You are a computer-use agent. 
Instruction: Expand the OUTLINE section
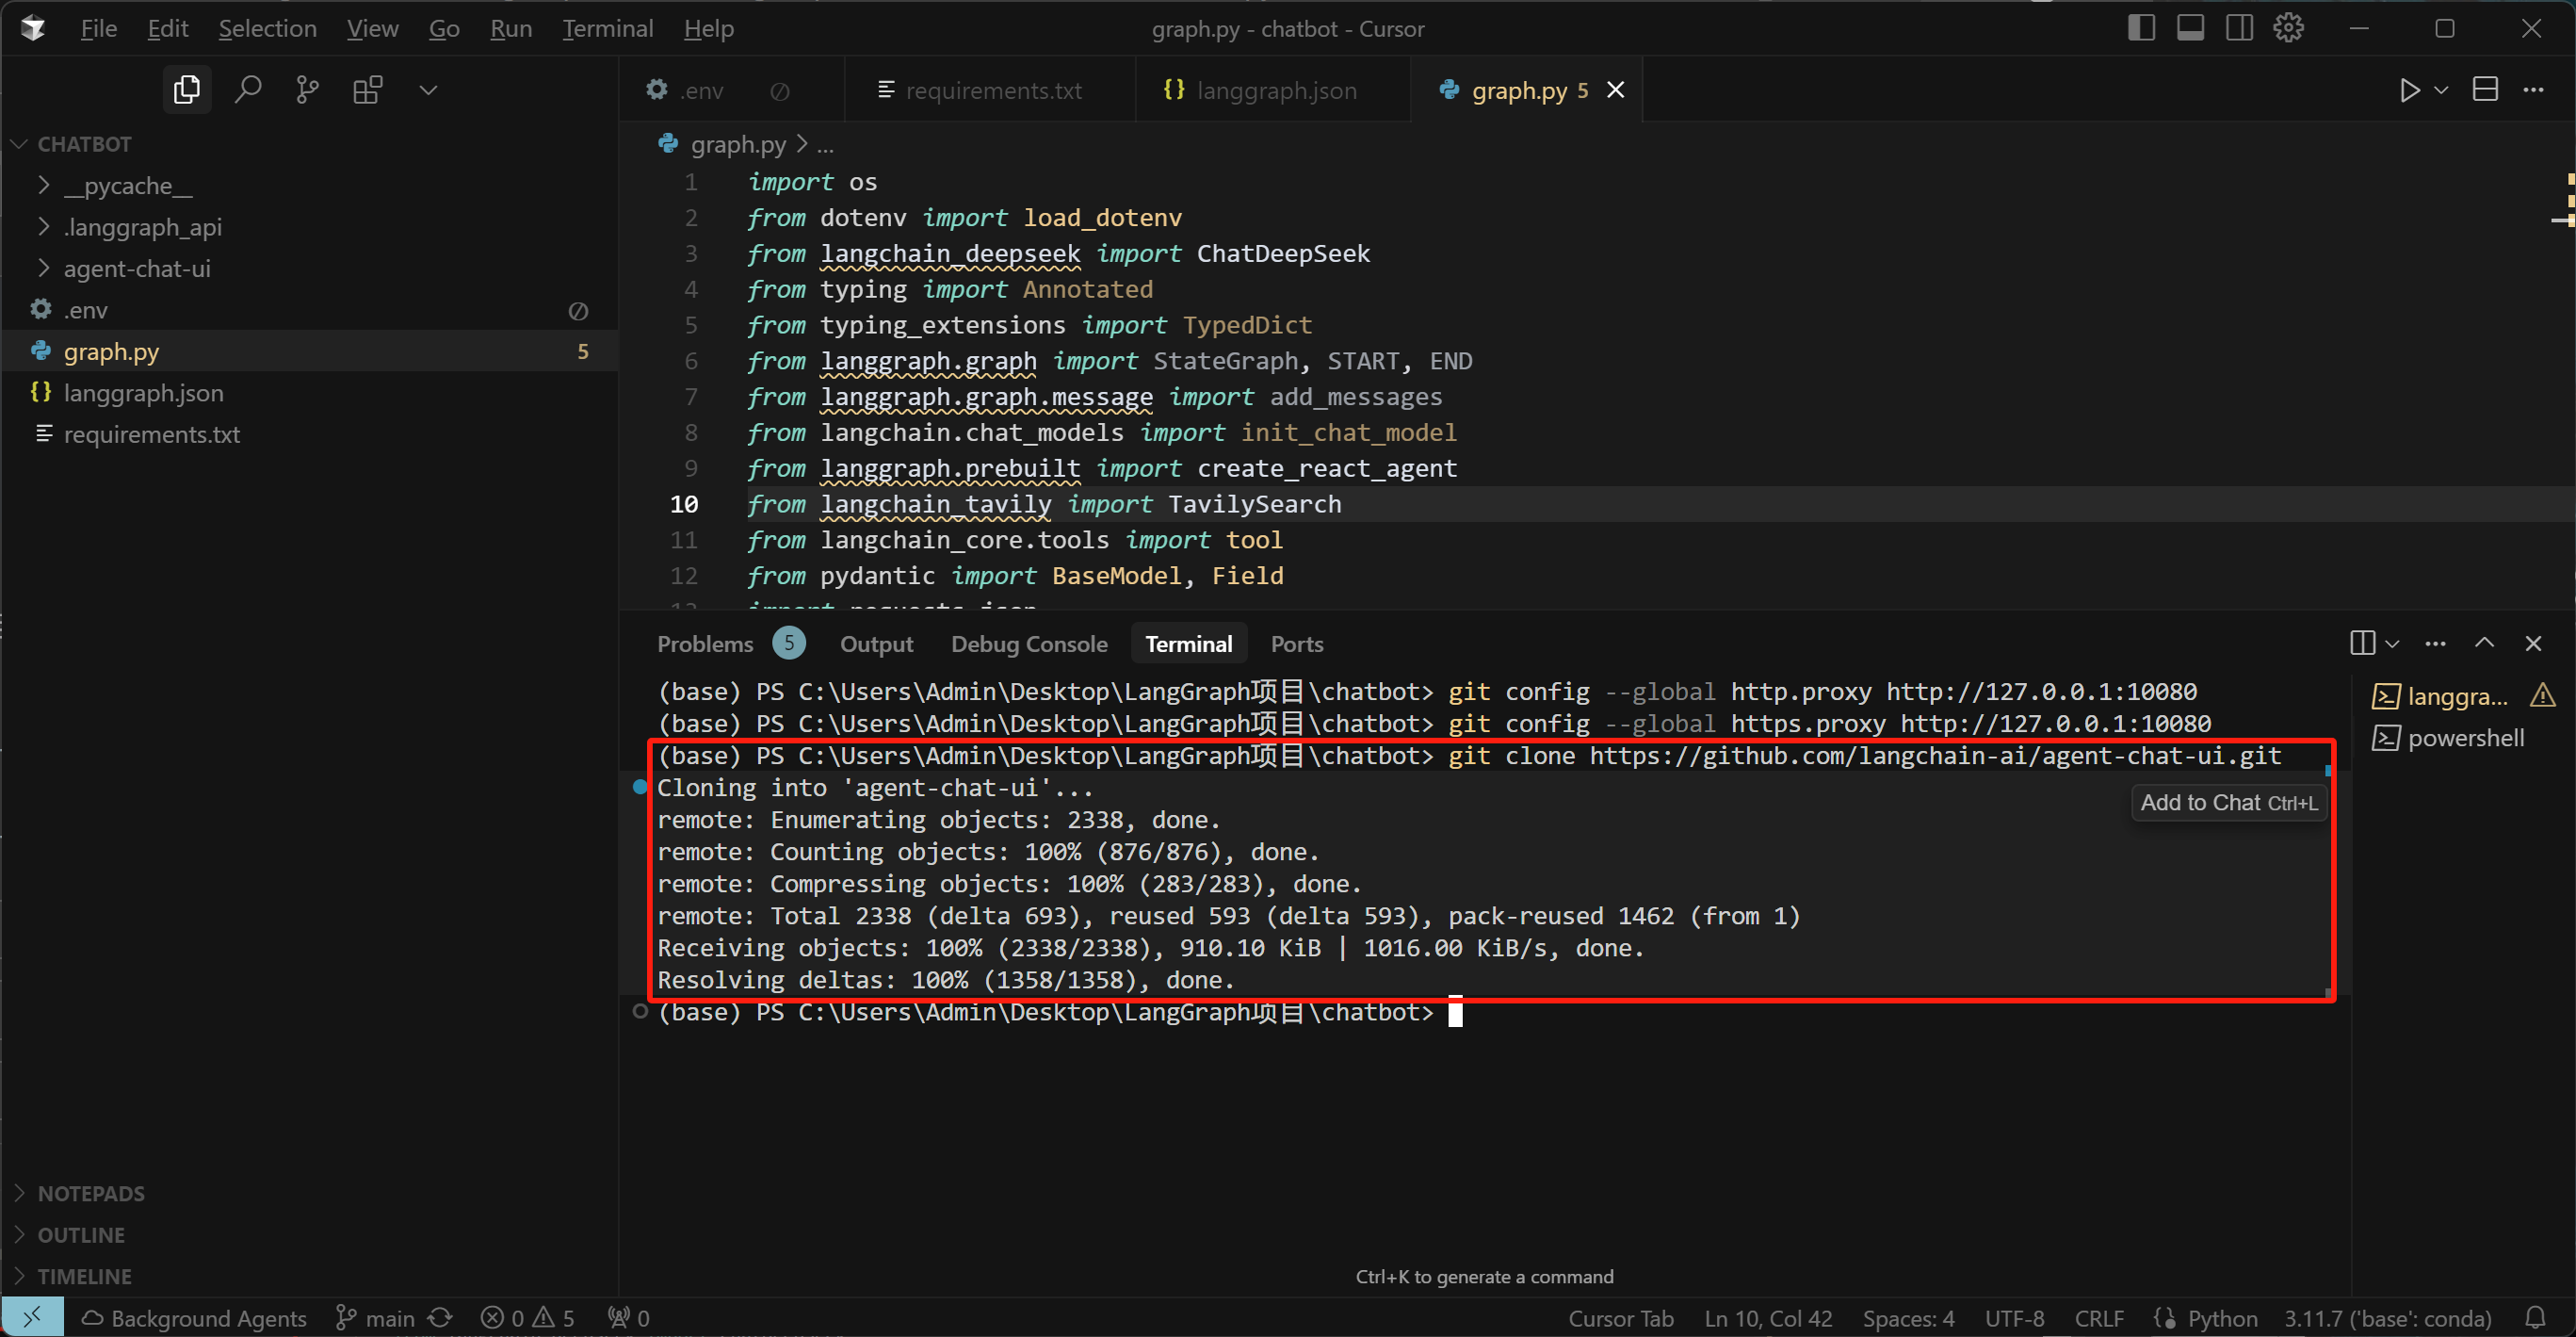click(x=310, y=1234)
